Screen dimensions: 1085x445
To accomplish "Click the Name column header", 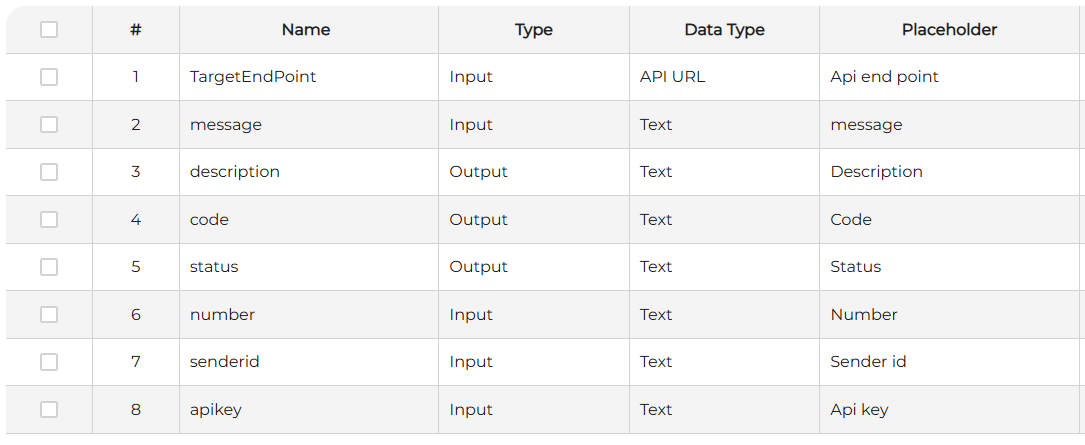I will coord(306,30).
